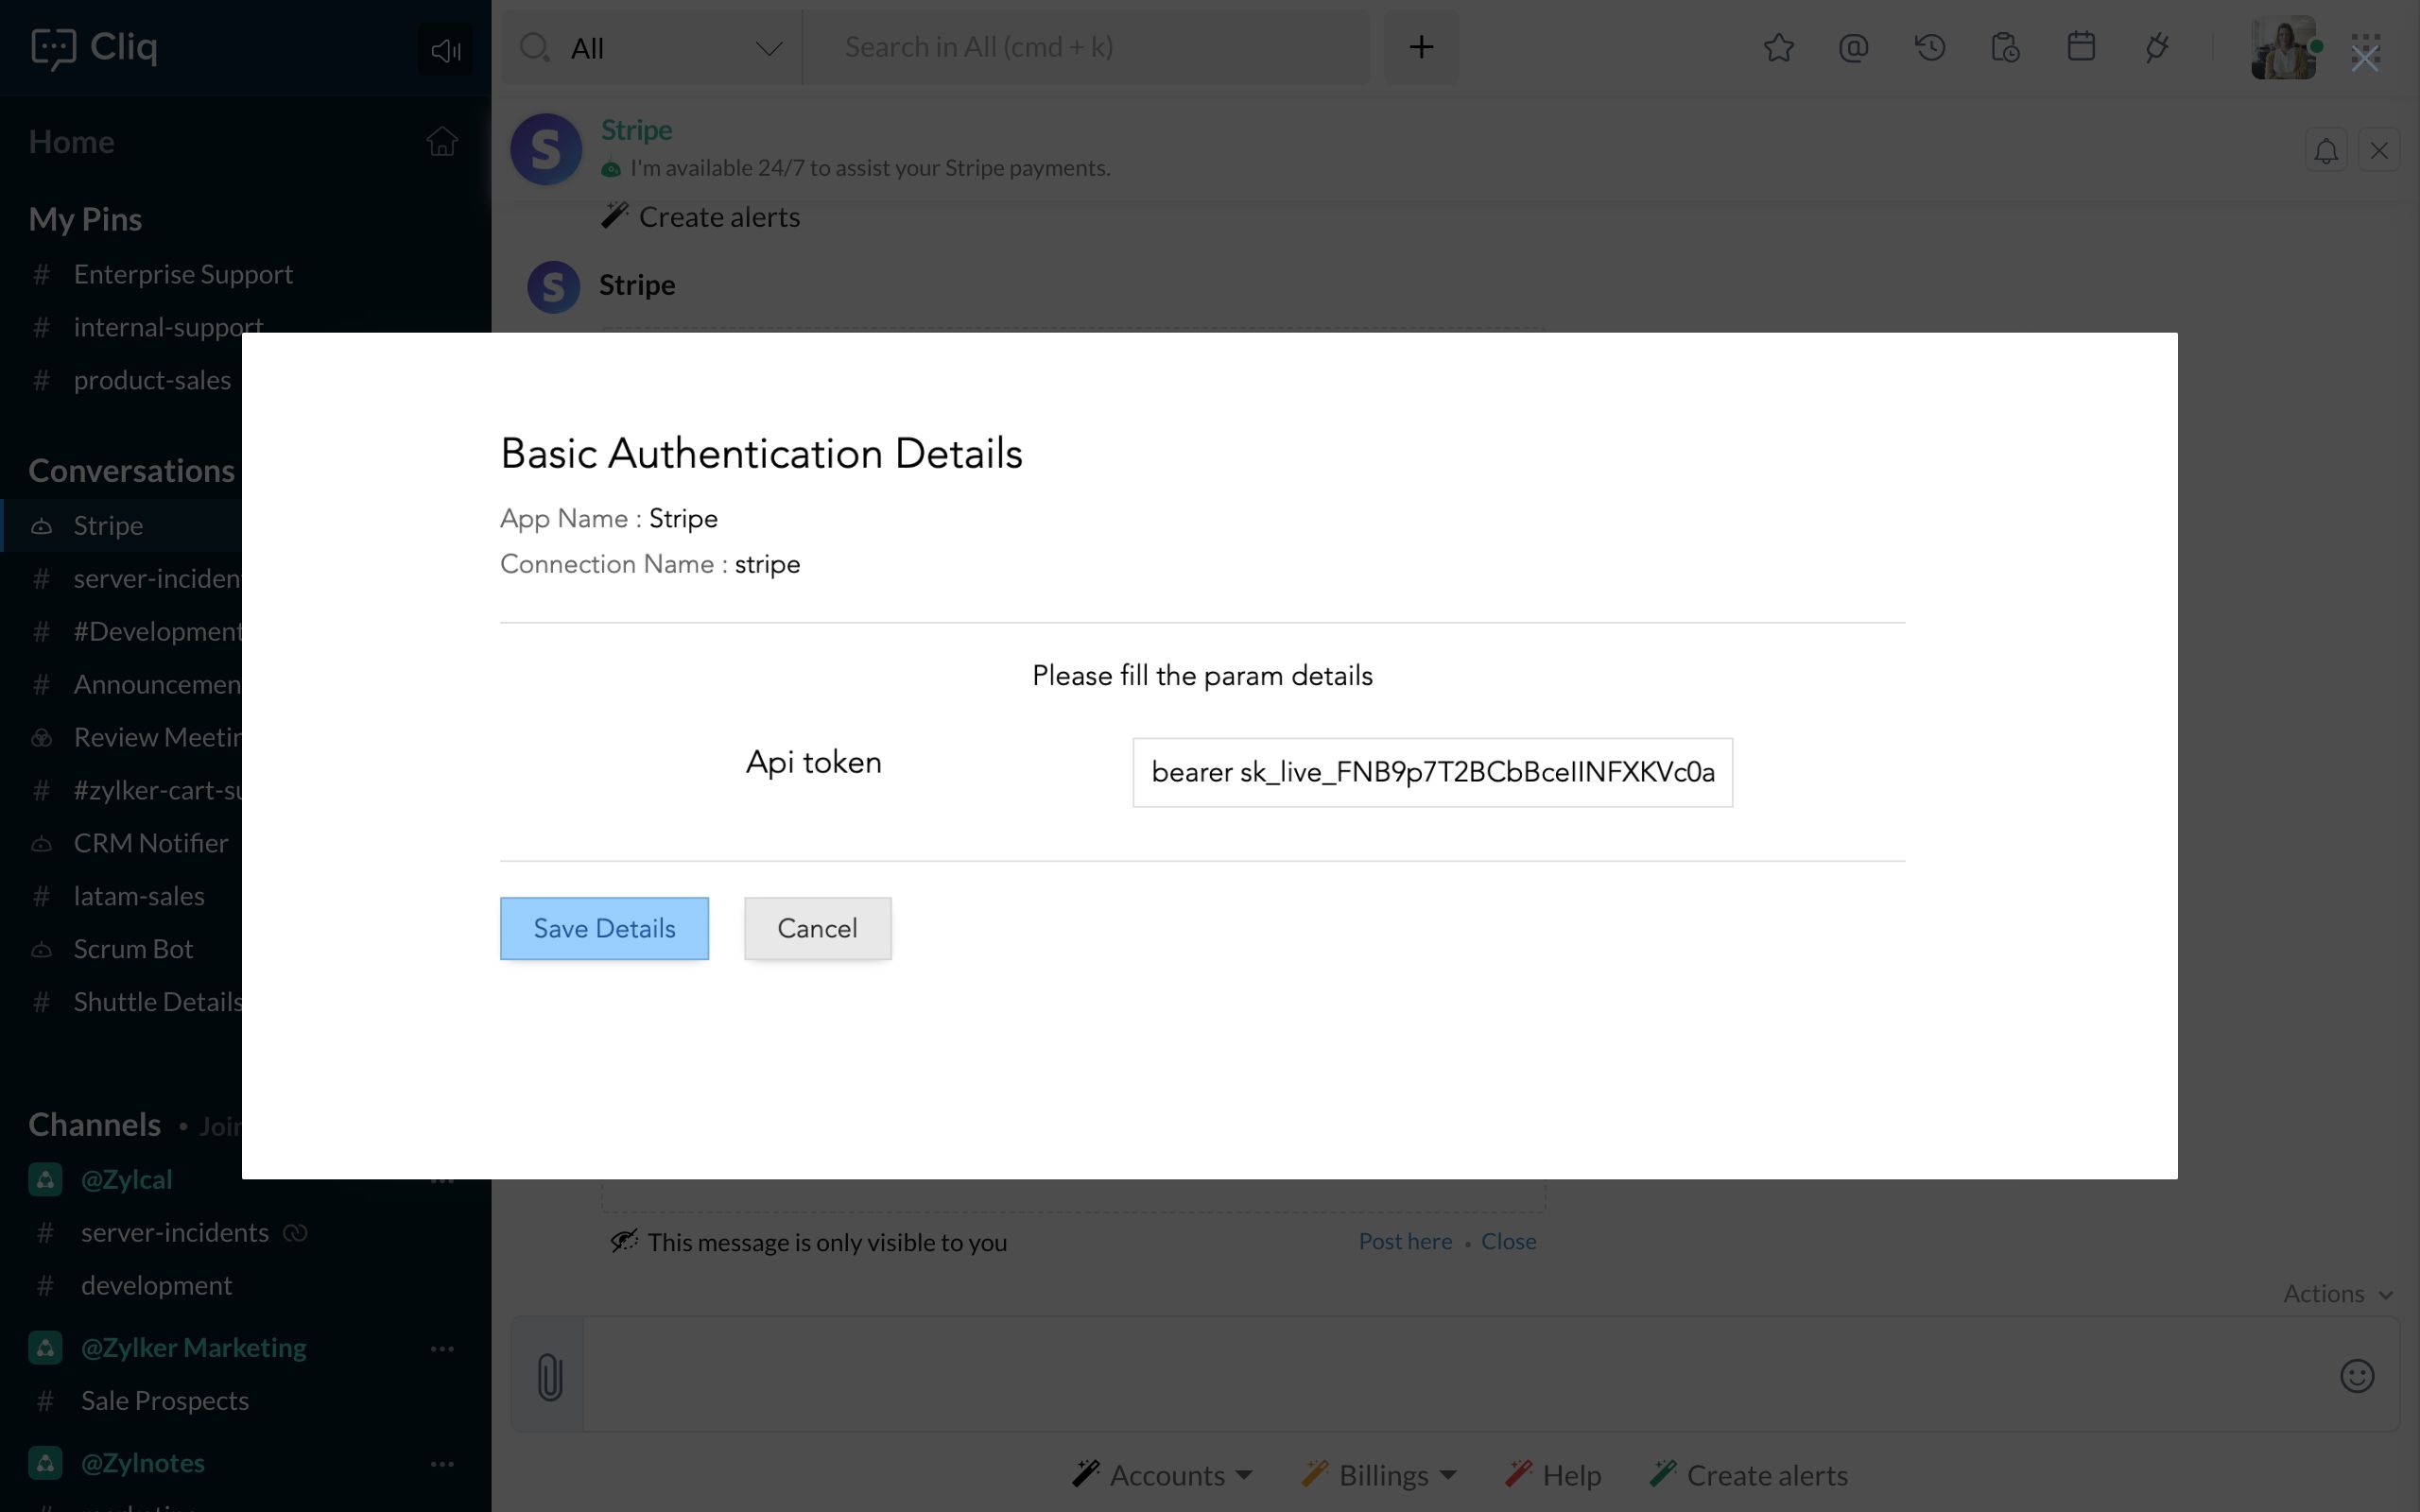This screenshot has width=2420, height=1512.
Task: Click the Close link beside Post here
Action: (1508, 1241)
